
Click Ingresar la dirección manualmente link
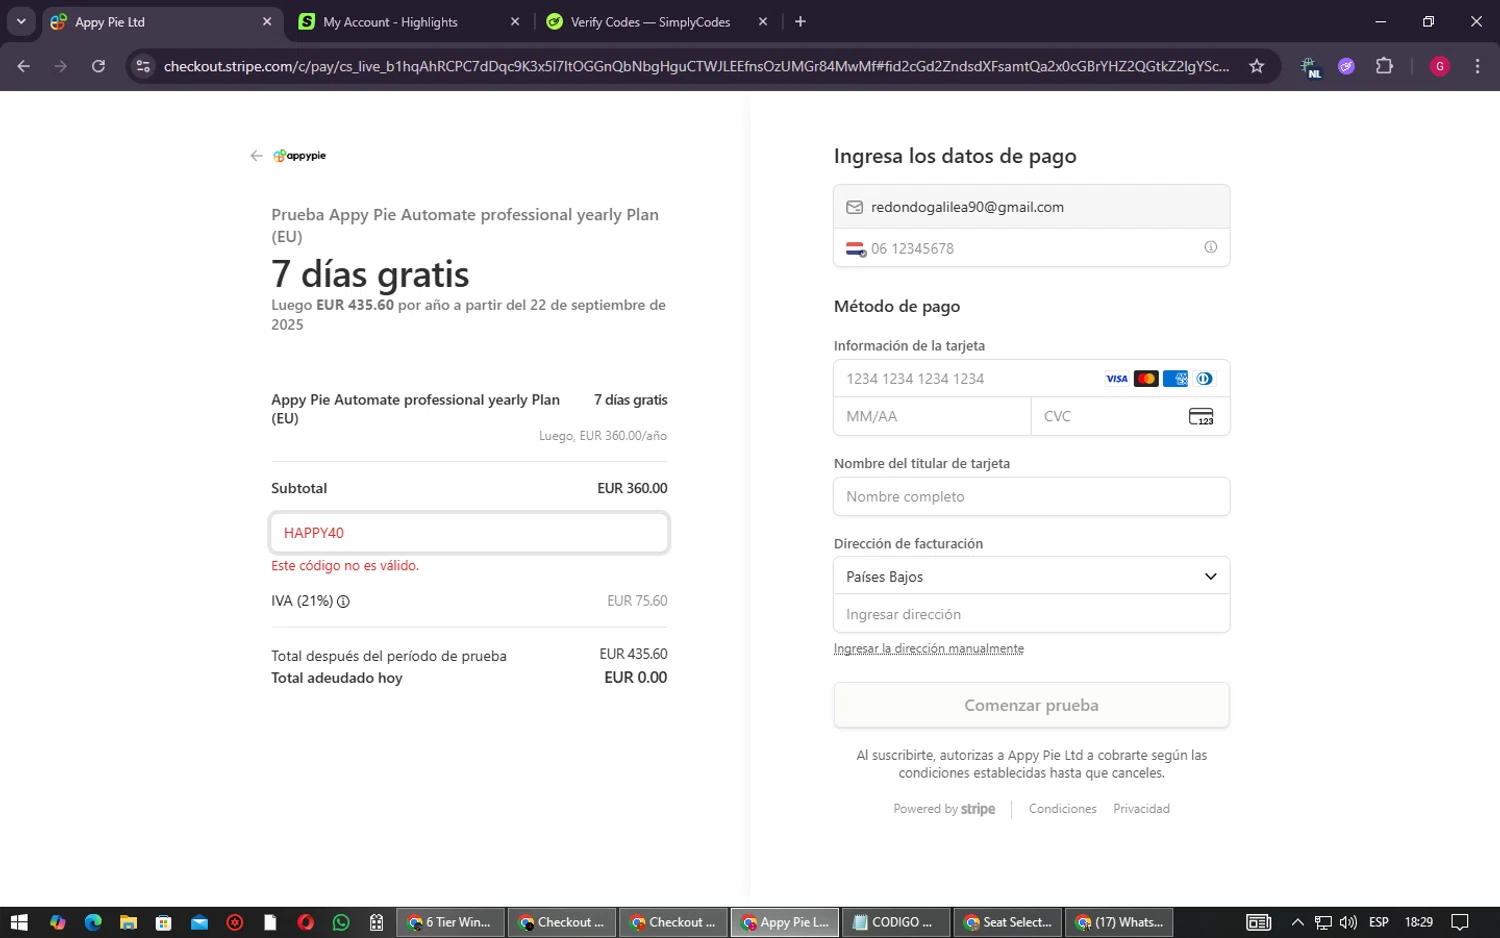pyautogui.click(x=928, y=649)
